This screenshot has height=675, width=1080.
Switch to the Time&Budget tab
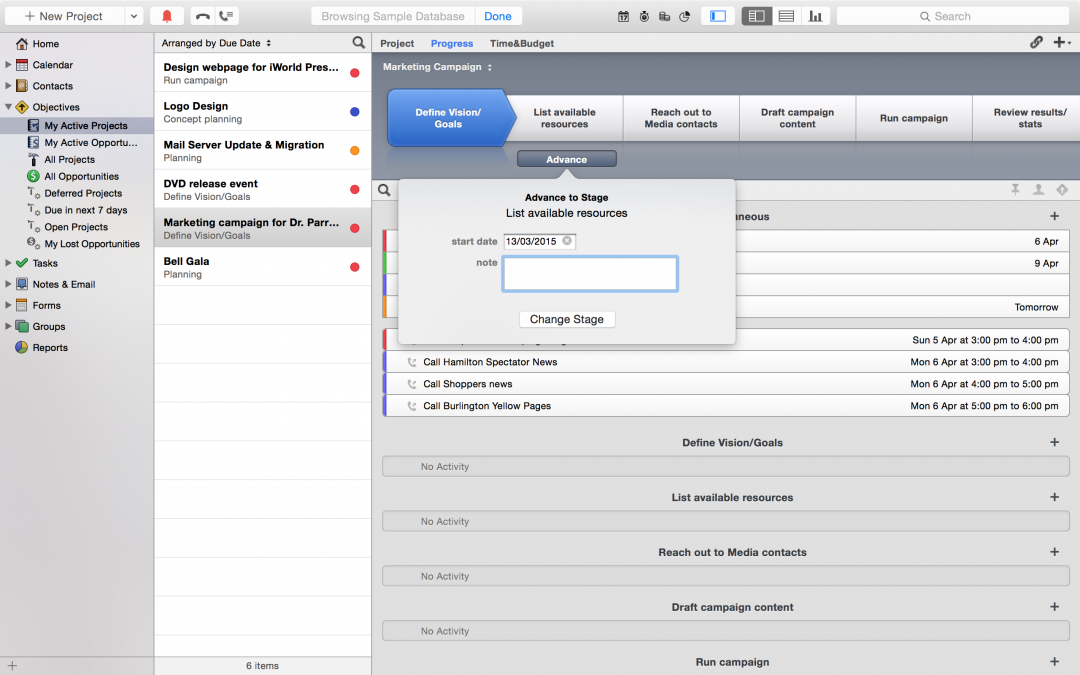coord(521,43)
